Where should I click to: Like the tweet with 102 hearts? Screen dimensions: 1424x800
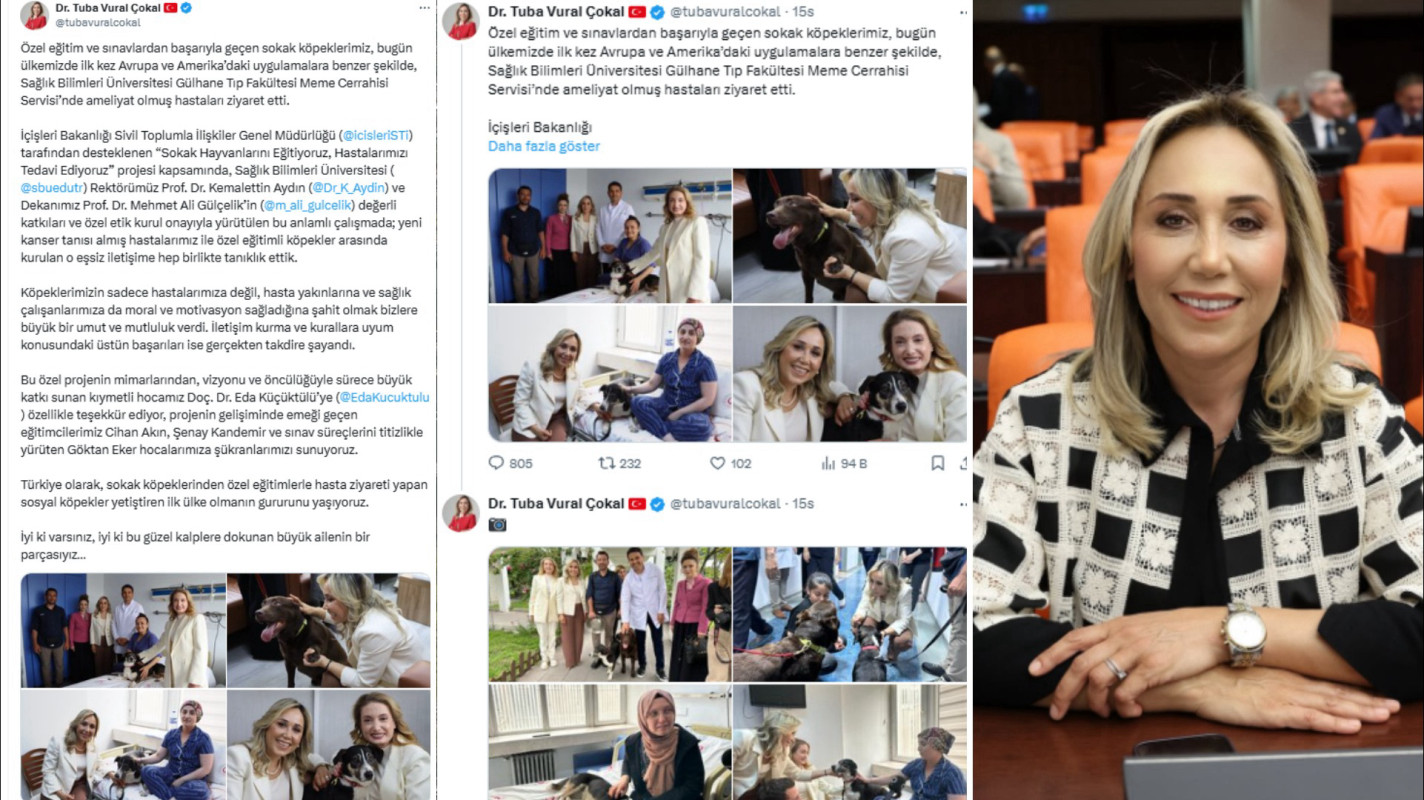coord(717,463)
